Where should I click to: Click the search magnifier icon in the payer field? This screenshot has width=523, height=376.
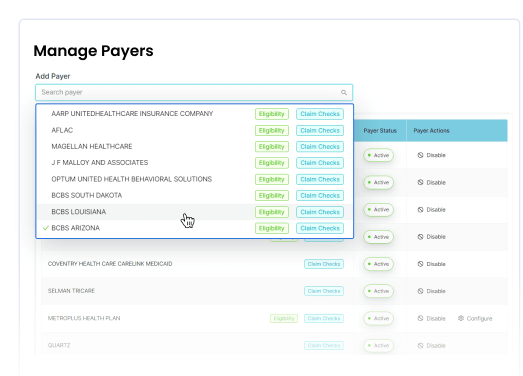coord(344,92)
